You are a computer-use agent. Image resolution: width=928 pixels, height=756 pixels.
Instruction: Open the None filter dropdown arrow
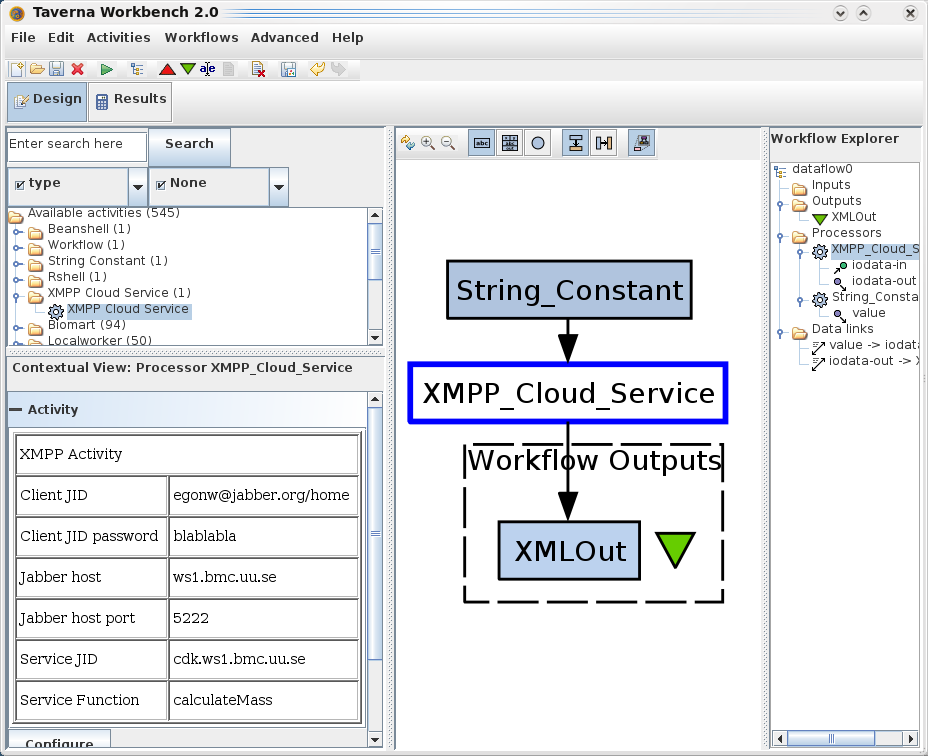(x=279, y=187)
